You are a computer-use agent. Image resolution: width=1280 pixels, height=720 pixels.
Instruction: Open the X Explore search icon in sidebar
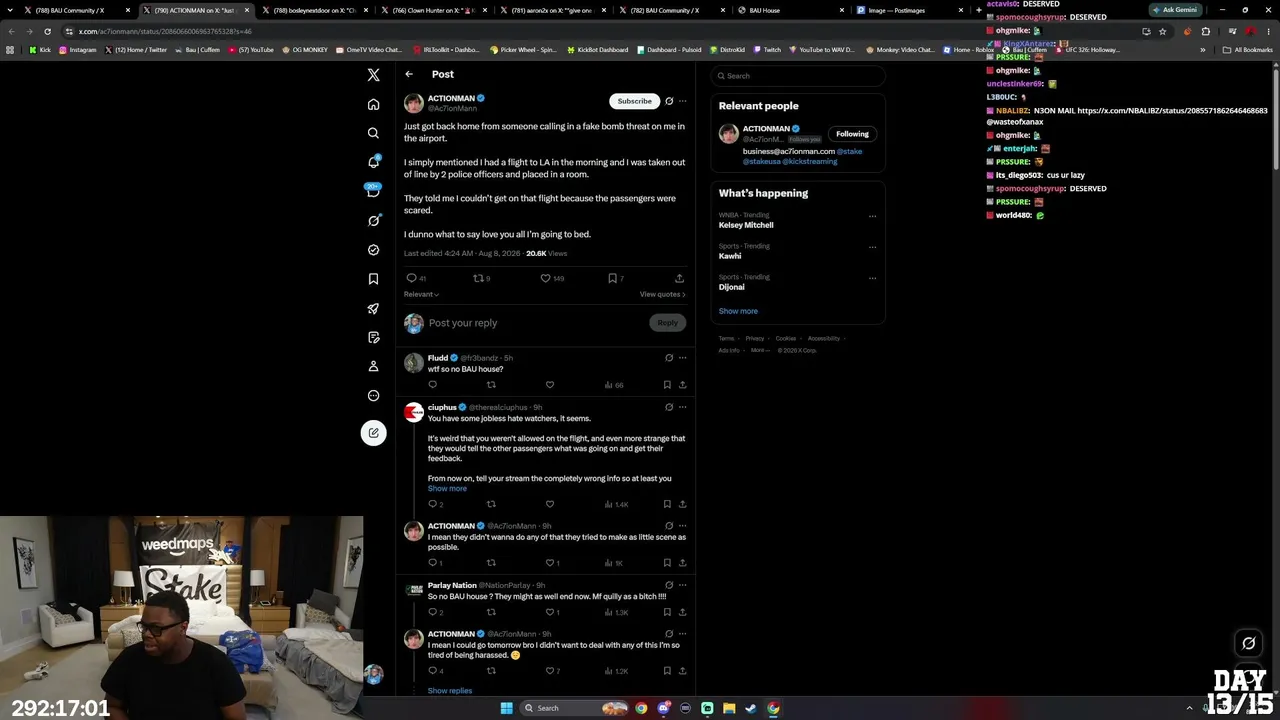coord(373,133)
